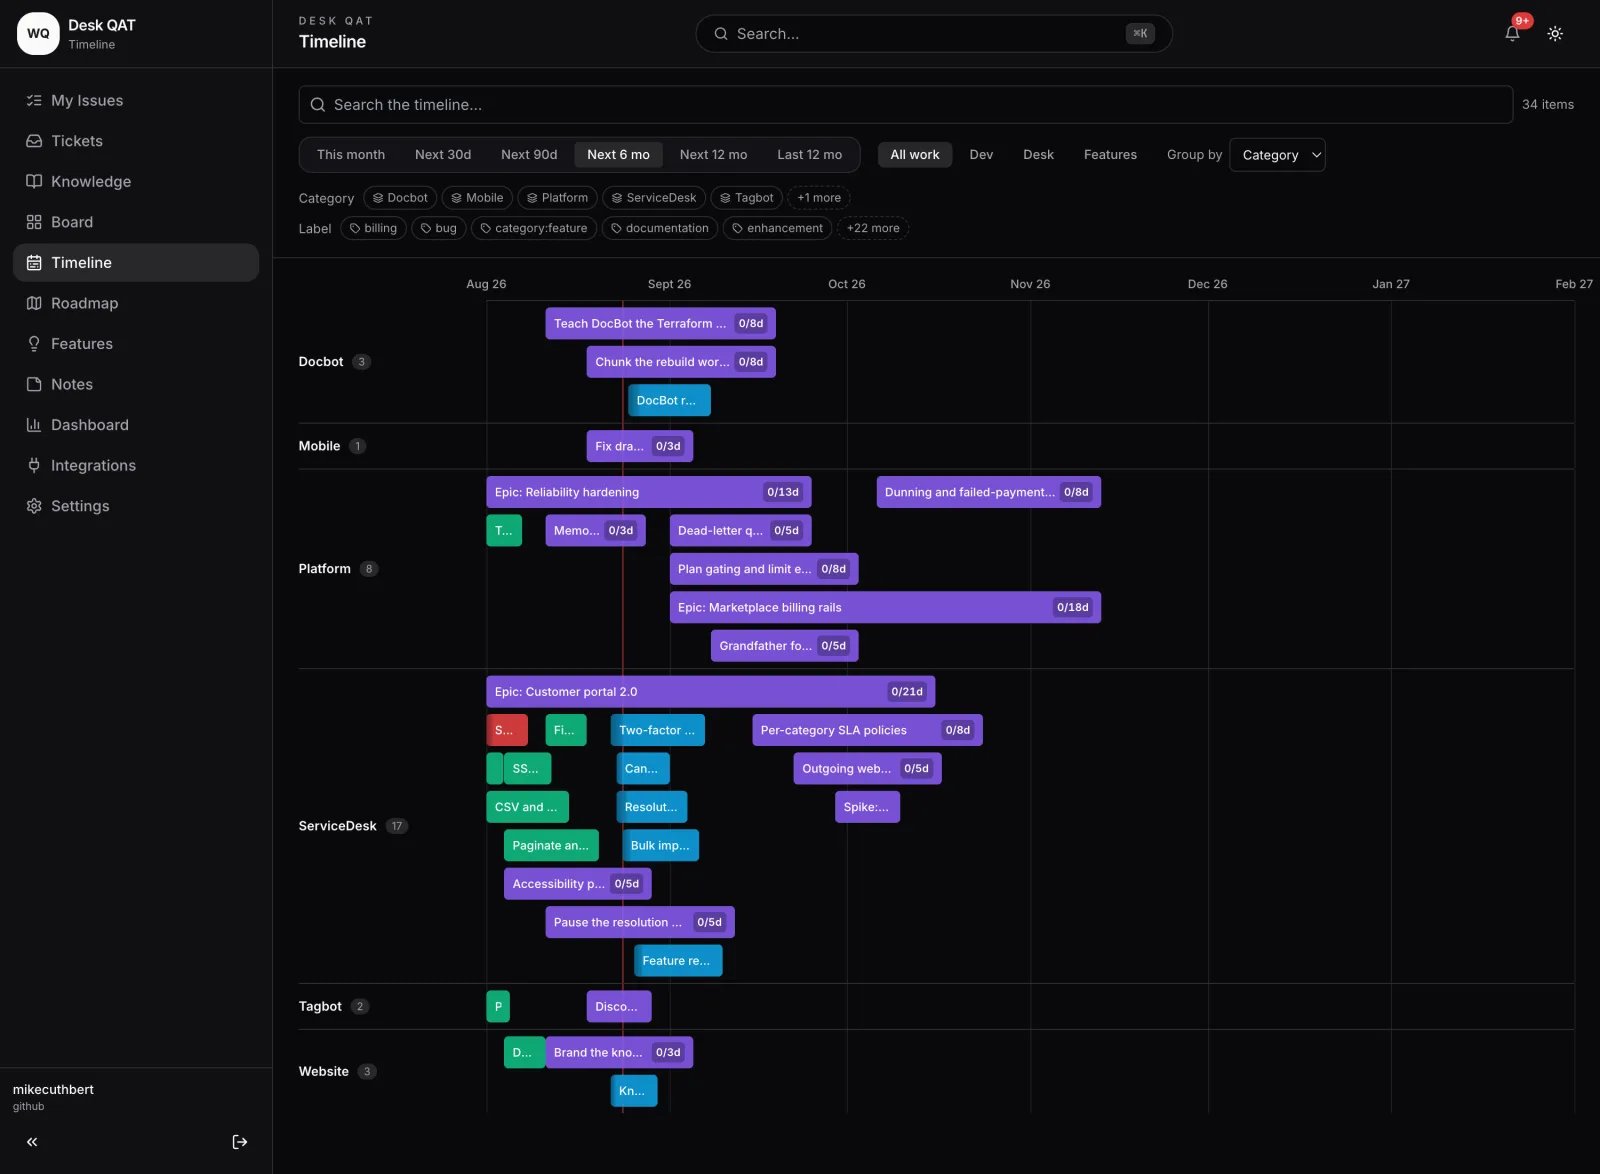Expand the '+22 more' label filters
This screenshot has width=1600, height=1174.
click(x=873, y=228)
